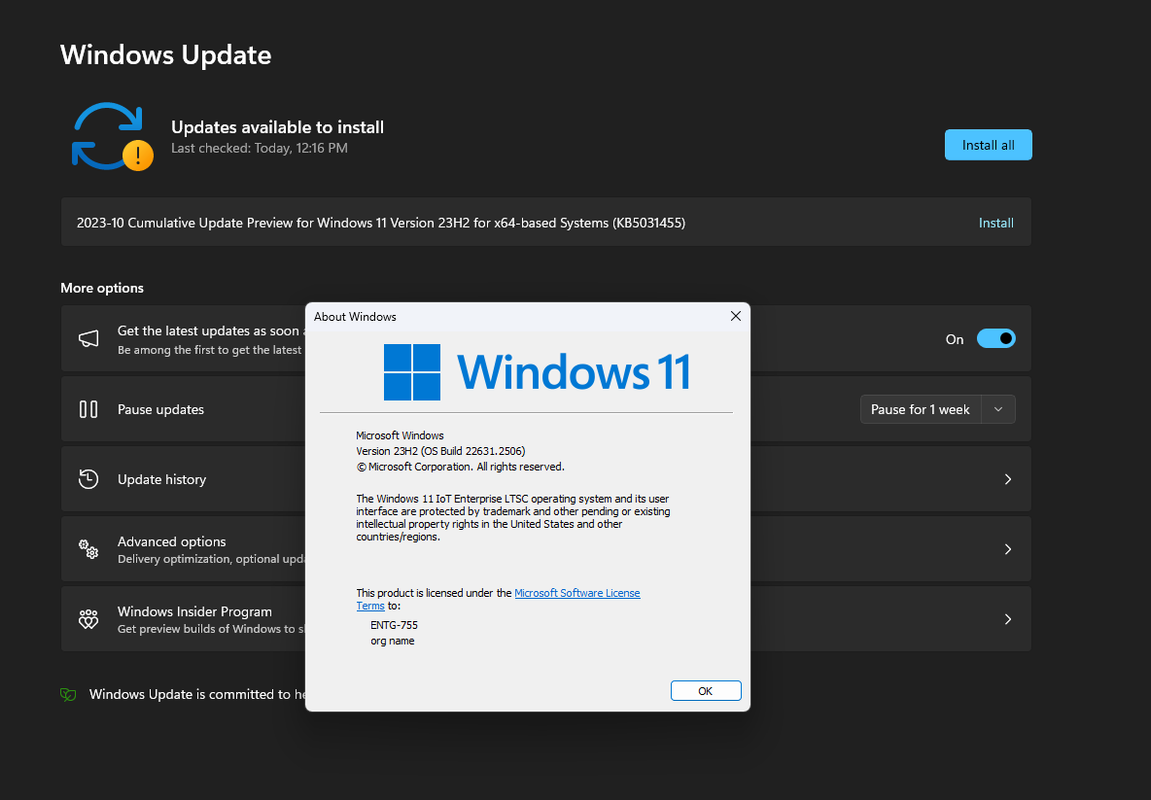Click the More options heading
Screen dimensions: 1151x800
[x=102, y=288]
